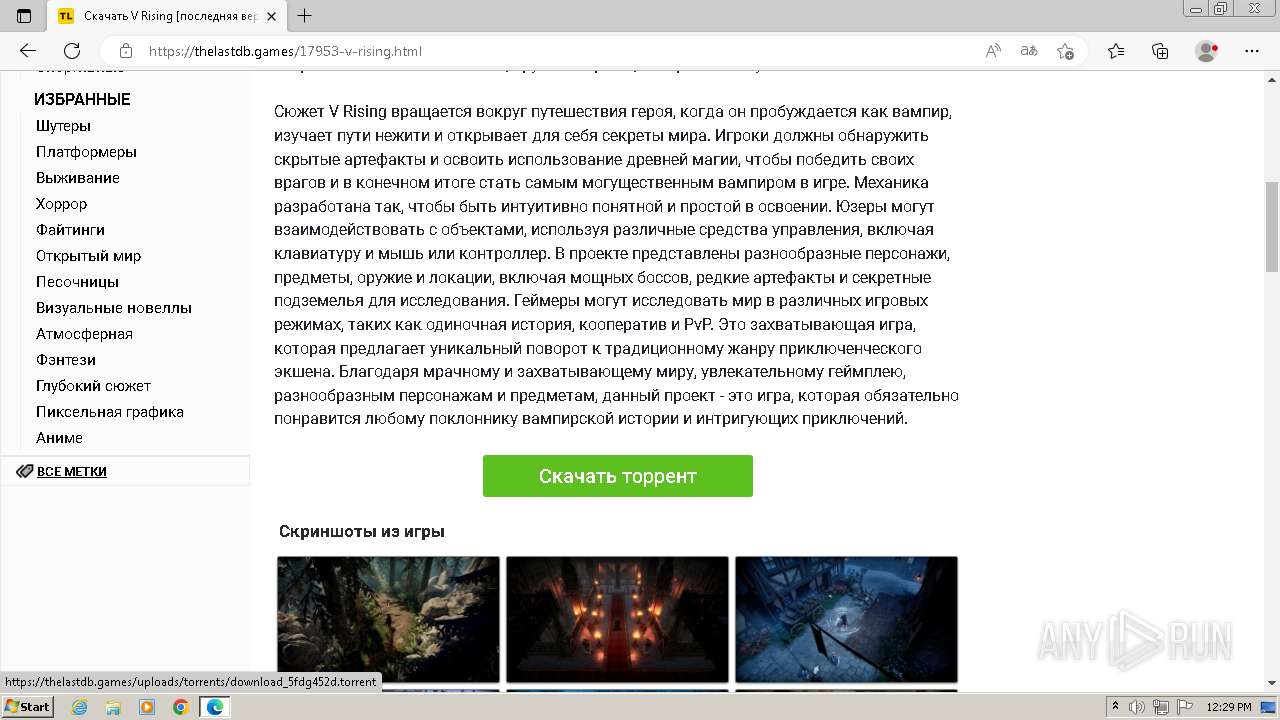Open the Пиксельная графика category link
Screen dimensions: 1280x720
[110, 412]
